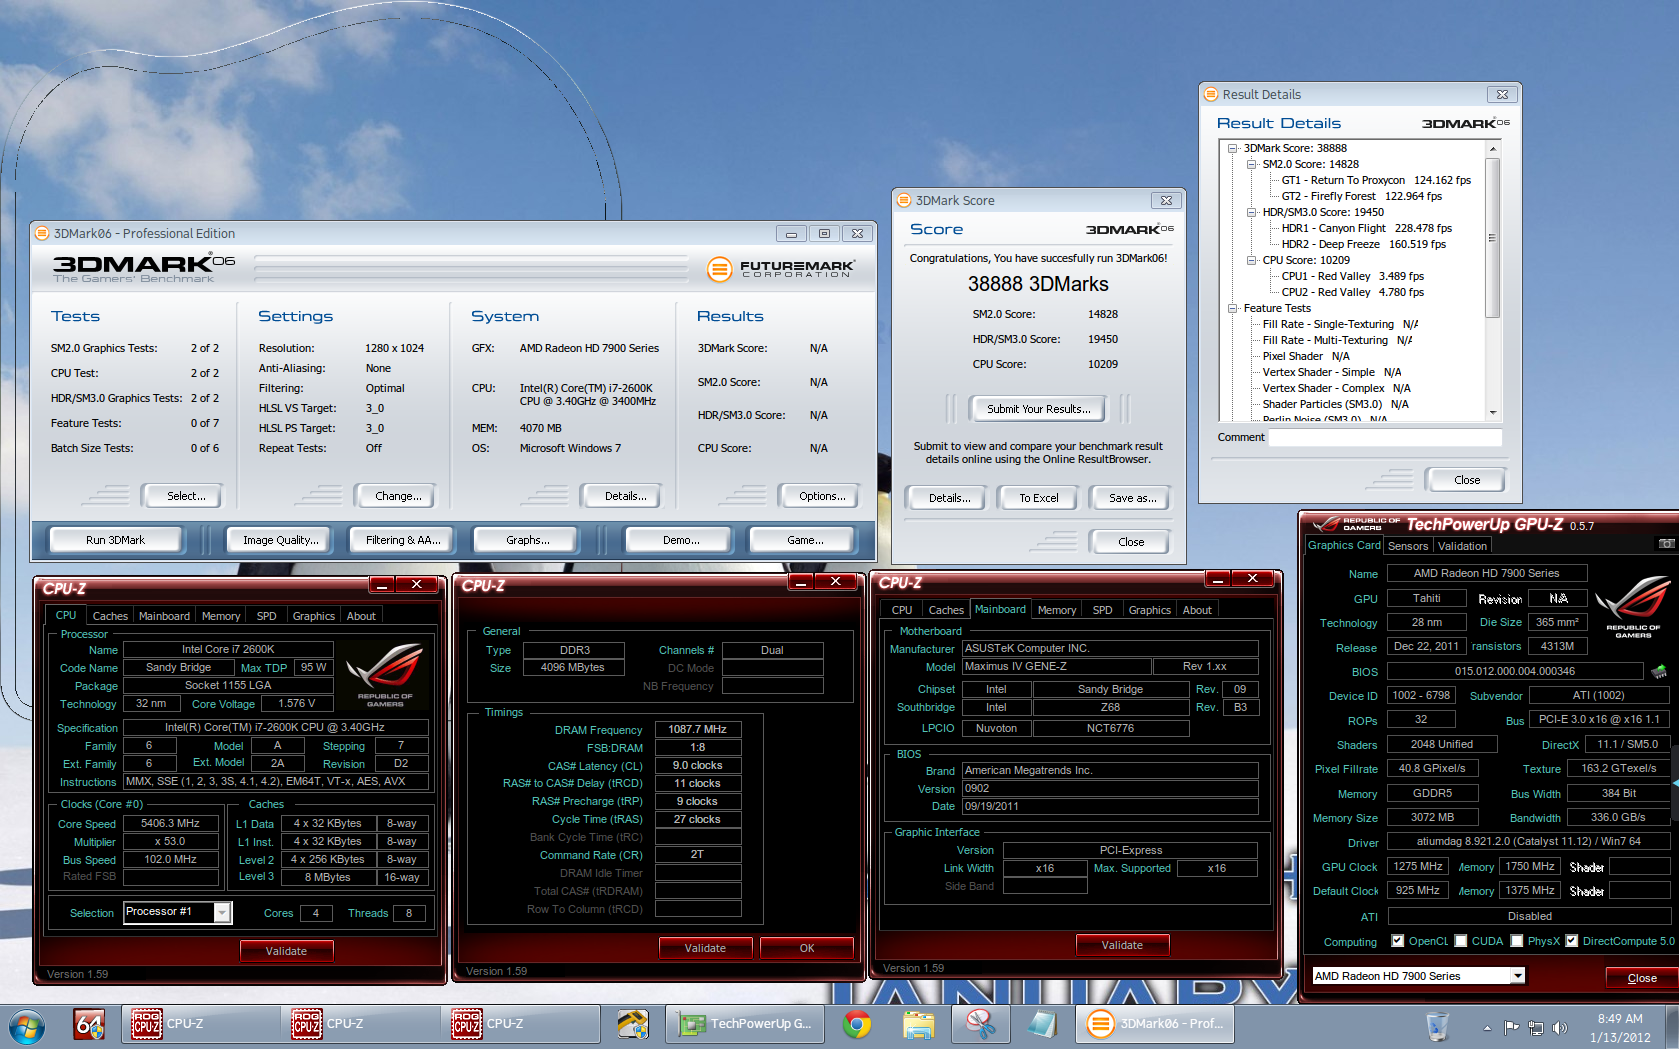Click the Result Details scrollbar up arrow
This screenshot has height=1049, width=1679.
1493,149
